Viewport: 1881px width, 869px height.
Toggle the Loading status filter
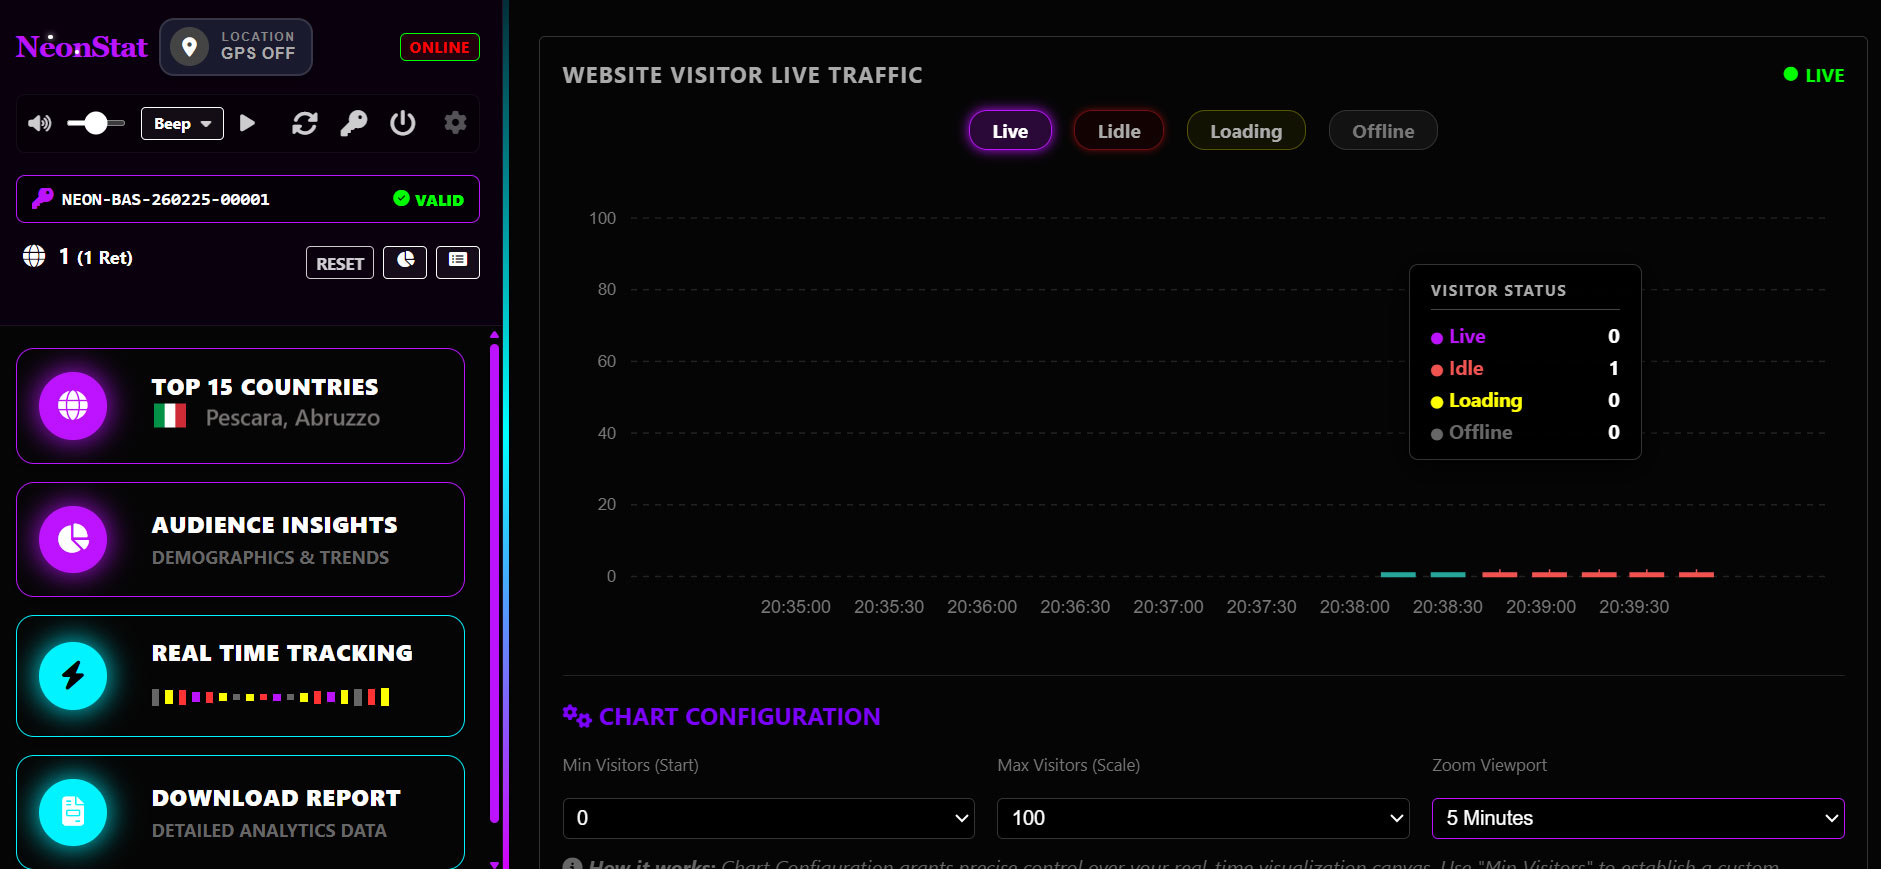1245,131
